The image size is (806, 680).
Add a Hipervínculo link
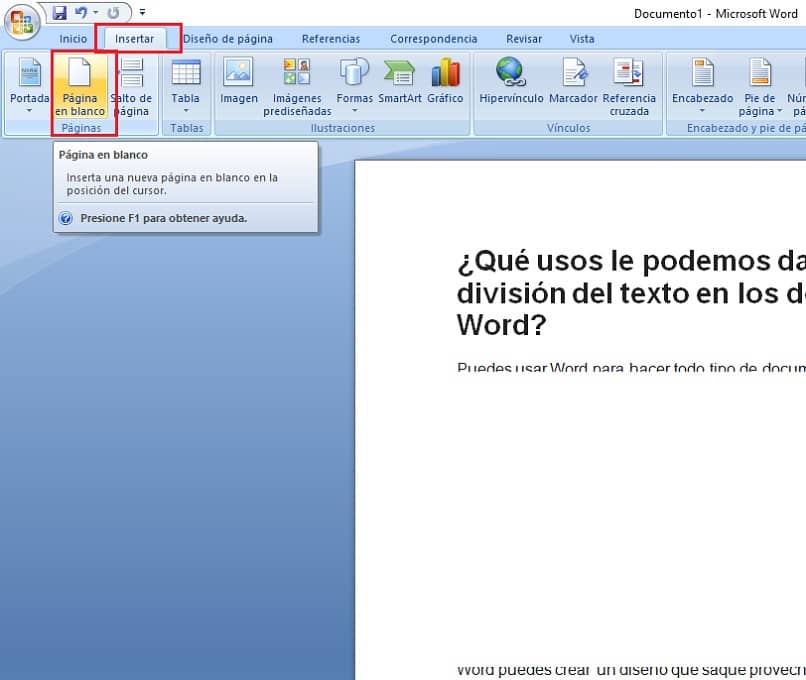point(510,85)
